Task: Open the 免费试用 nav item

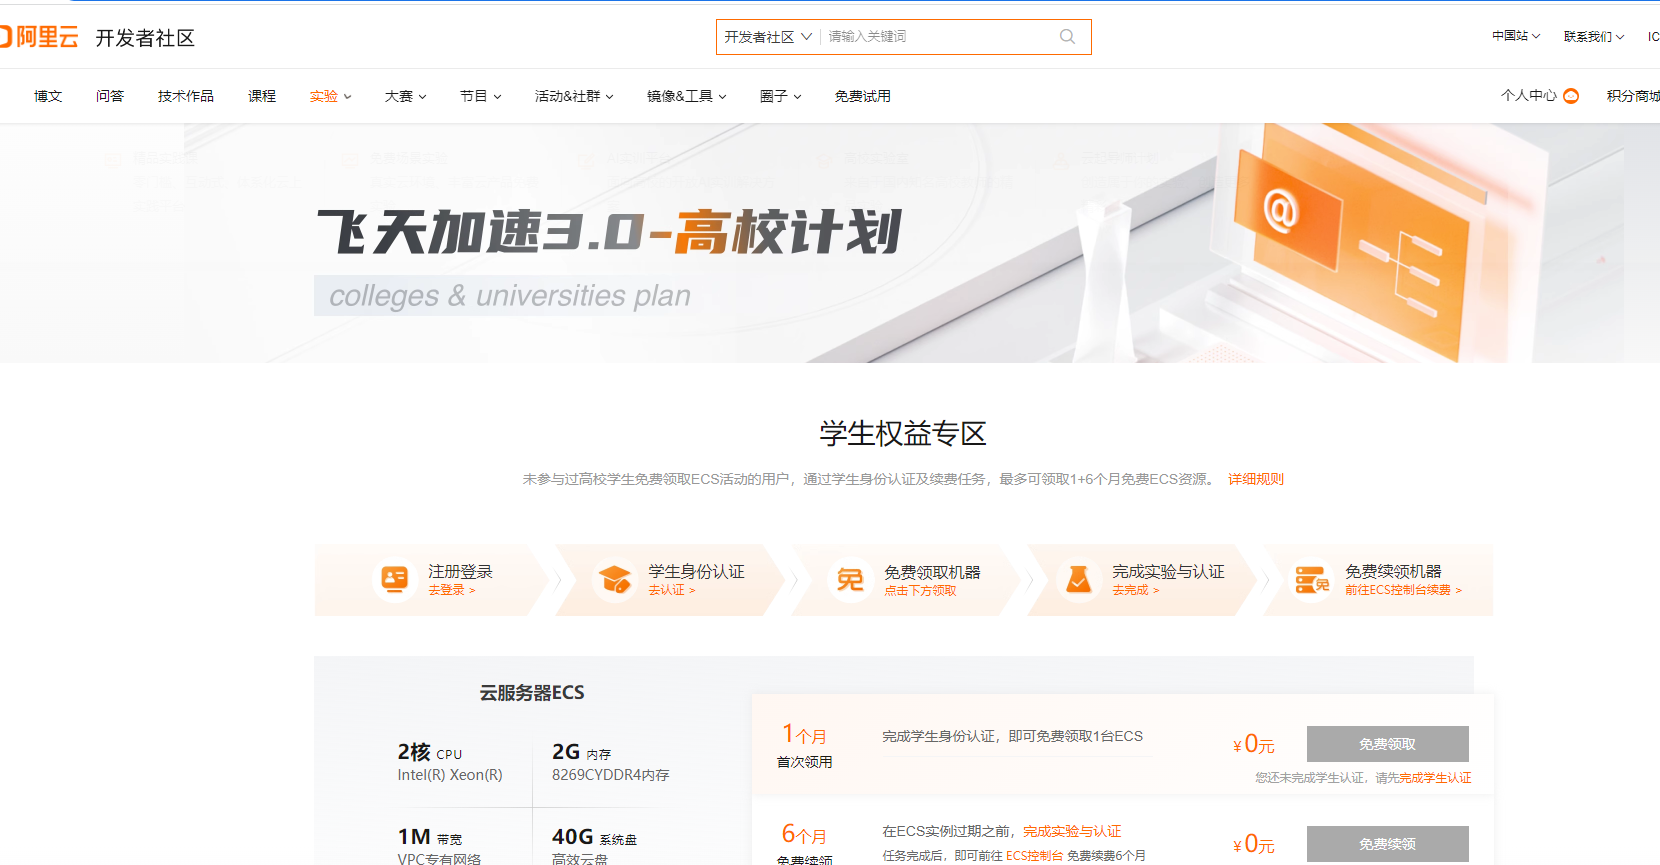Action: coord(863,96)
